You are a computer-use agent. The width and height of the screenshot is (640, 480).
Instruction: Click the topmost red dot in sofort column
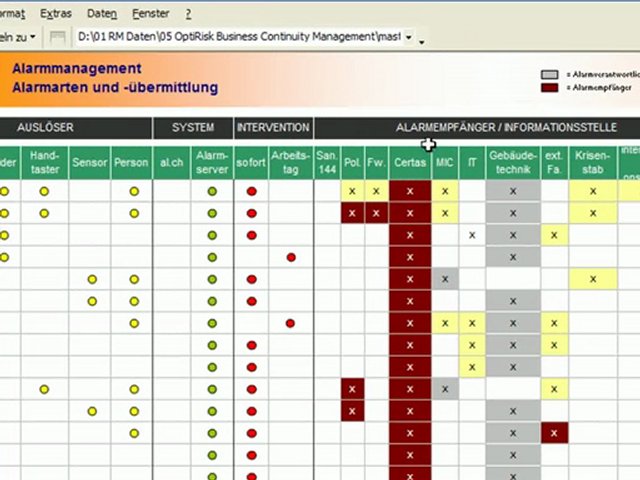251,190
